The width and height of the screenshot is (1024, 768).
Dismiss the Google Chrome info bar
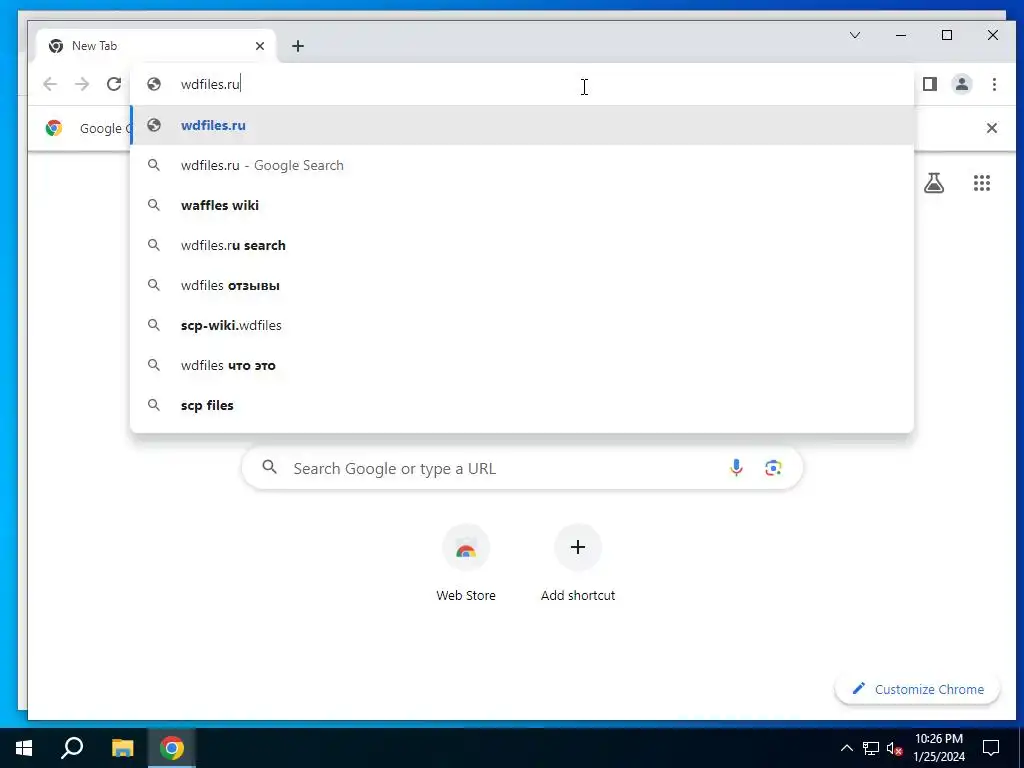pyautogui.click(x=991, y=128)
